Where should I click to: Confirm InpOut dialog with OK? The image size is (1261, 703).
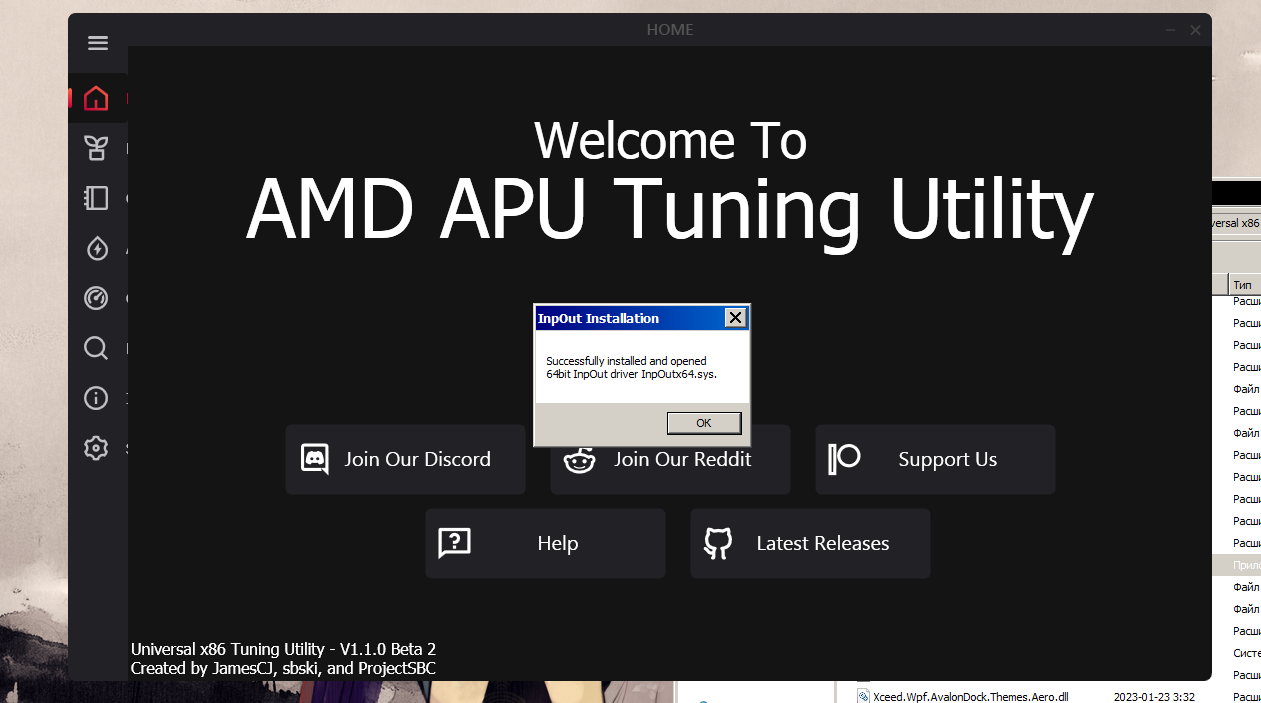704,423
